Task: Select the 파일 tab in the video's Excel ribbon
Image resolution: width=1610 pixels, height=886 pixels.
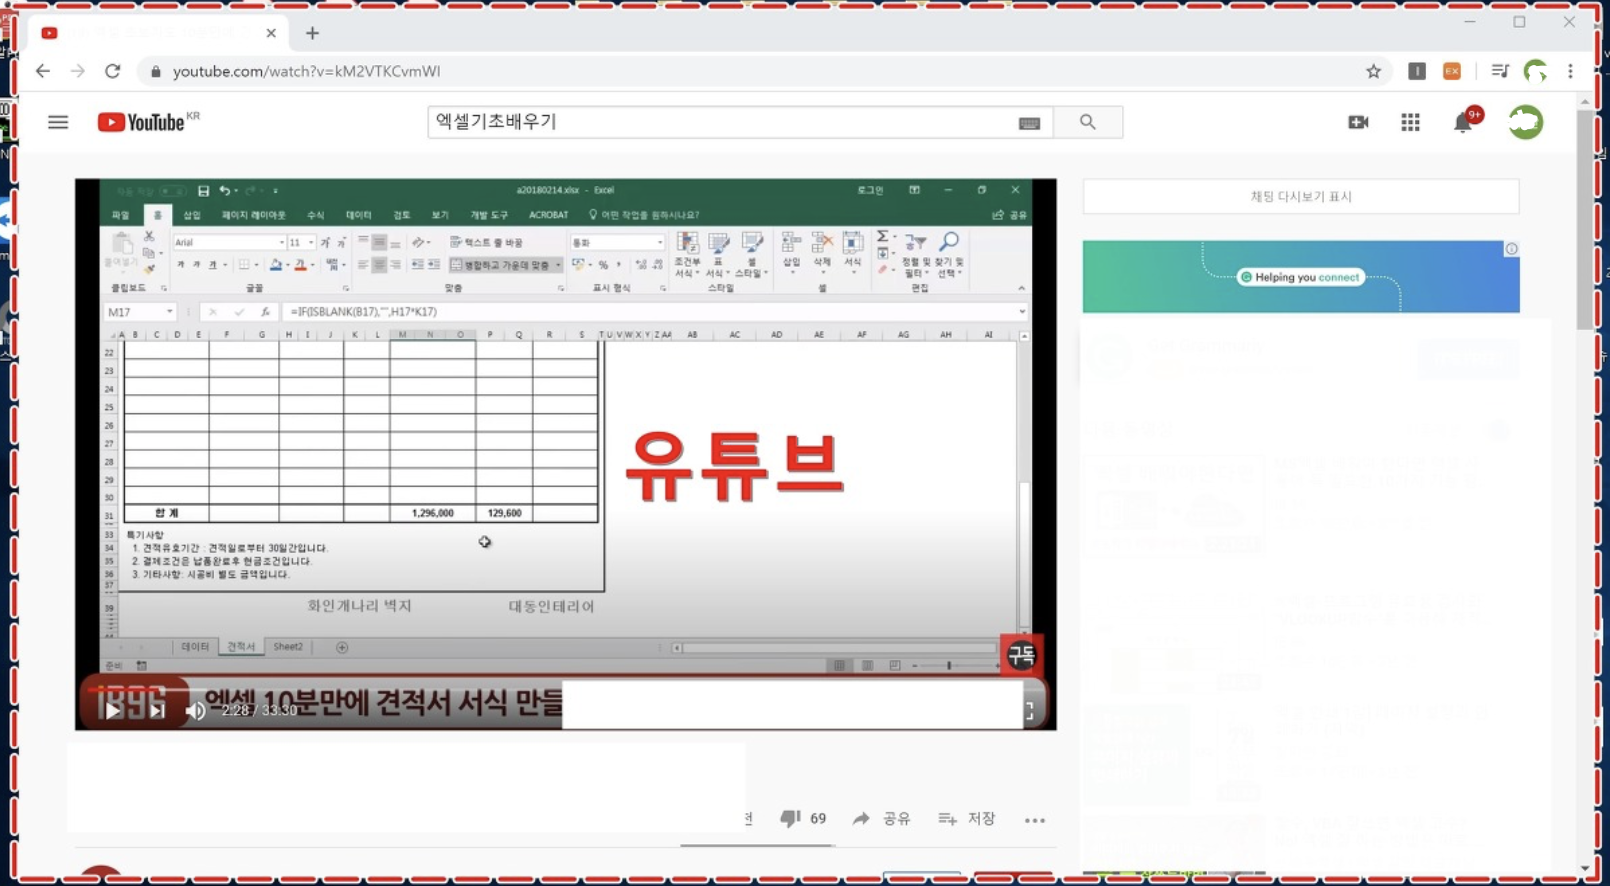Action: (121, 215)
